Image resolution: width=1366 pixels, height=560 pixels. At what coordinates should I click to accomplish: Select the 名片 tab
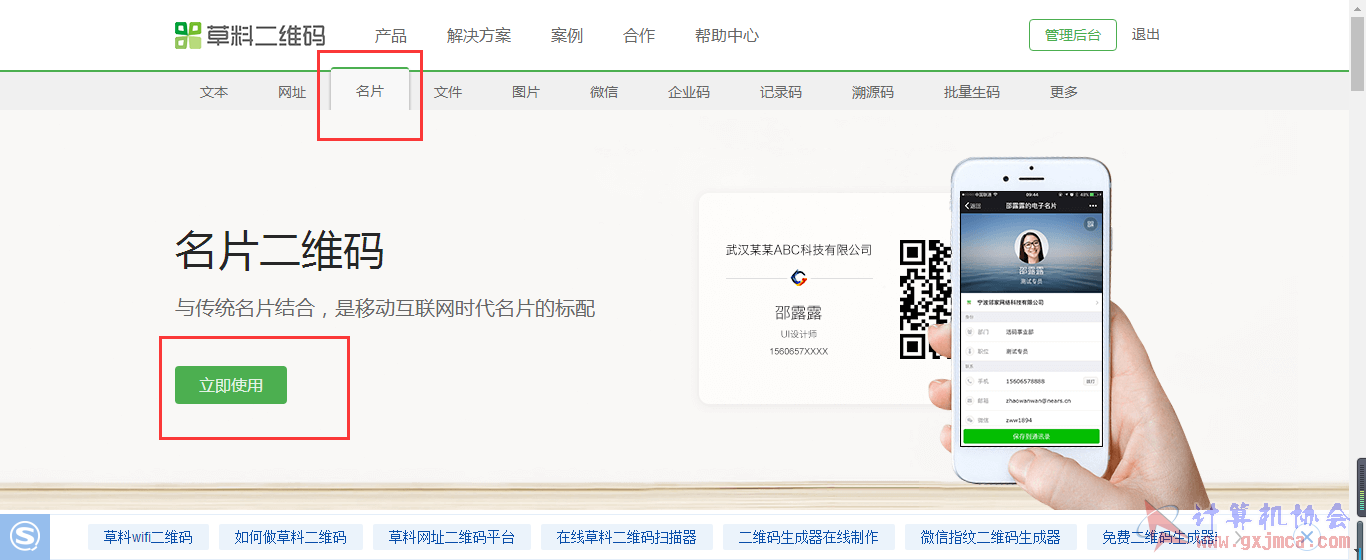click(370, 90)
